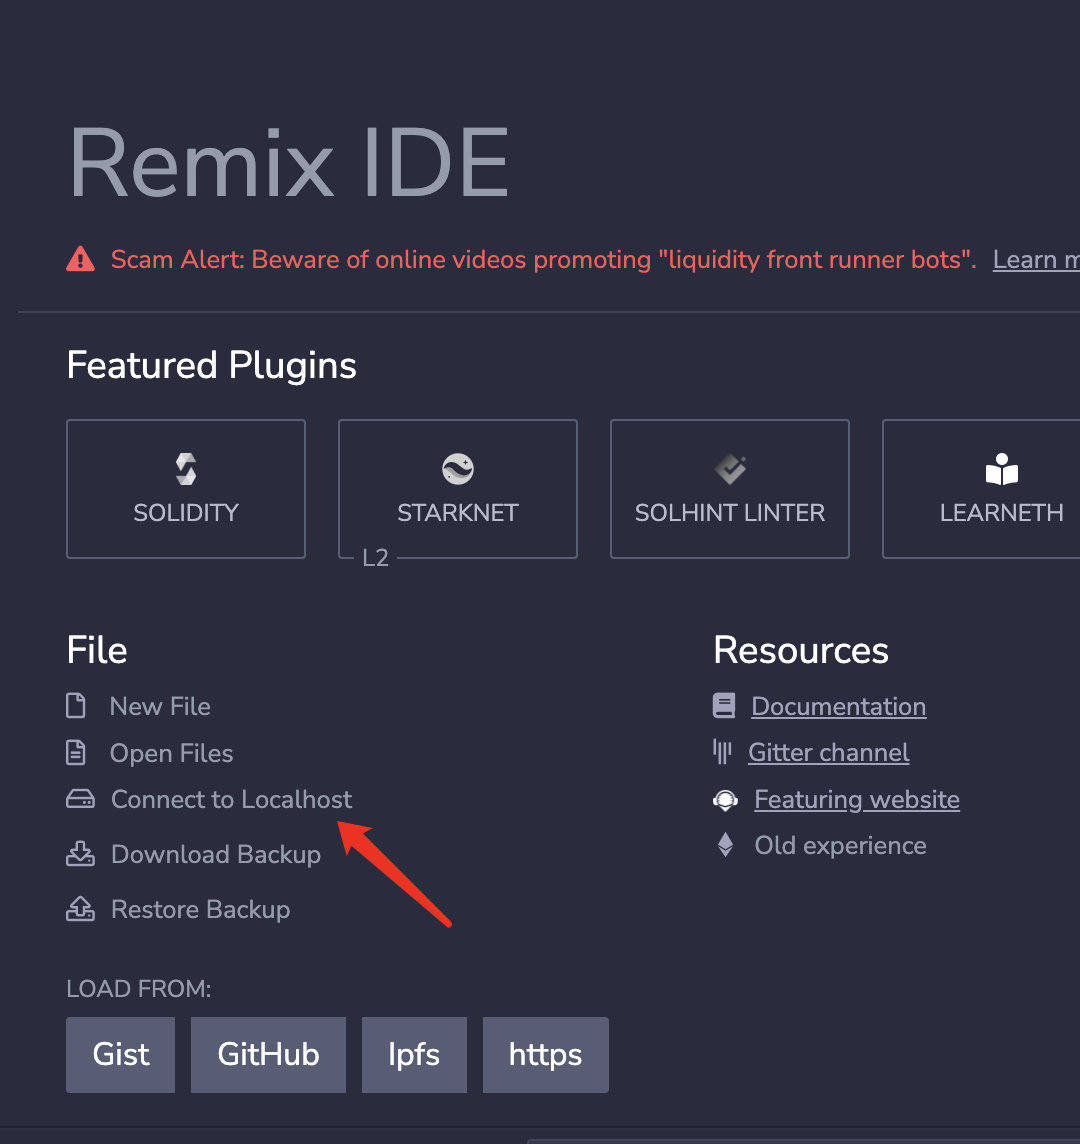The image size is (1080, 1144).
Task: Open the Documentation link
Action: [839, 706]
